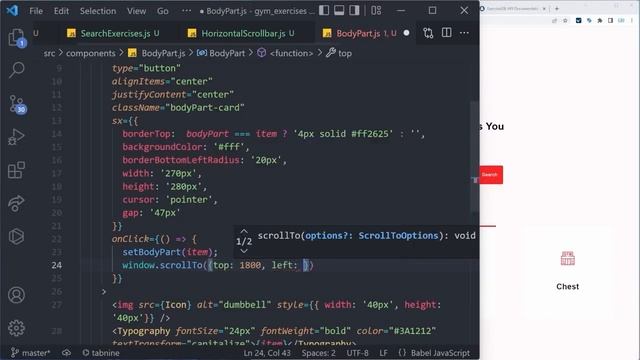Open the share arrow icon in activity bar
The image size is (640, 360).
pyautogui.click(x=16, y=203)
